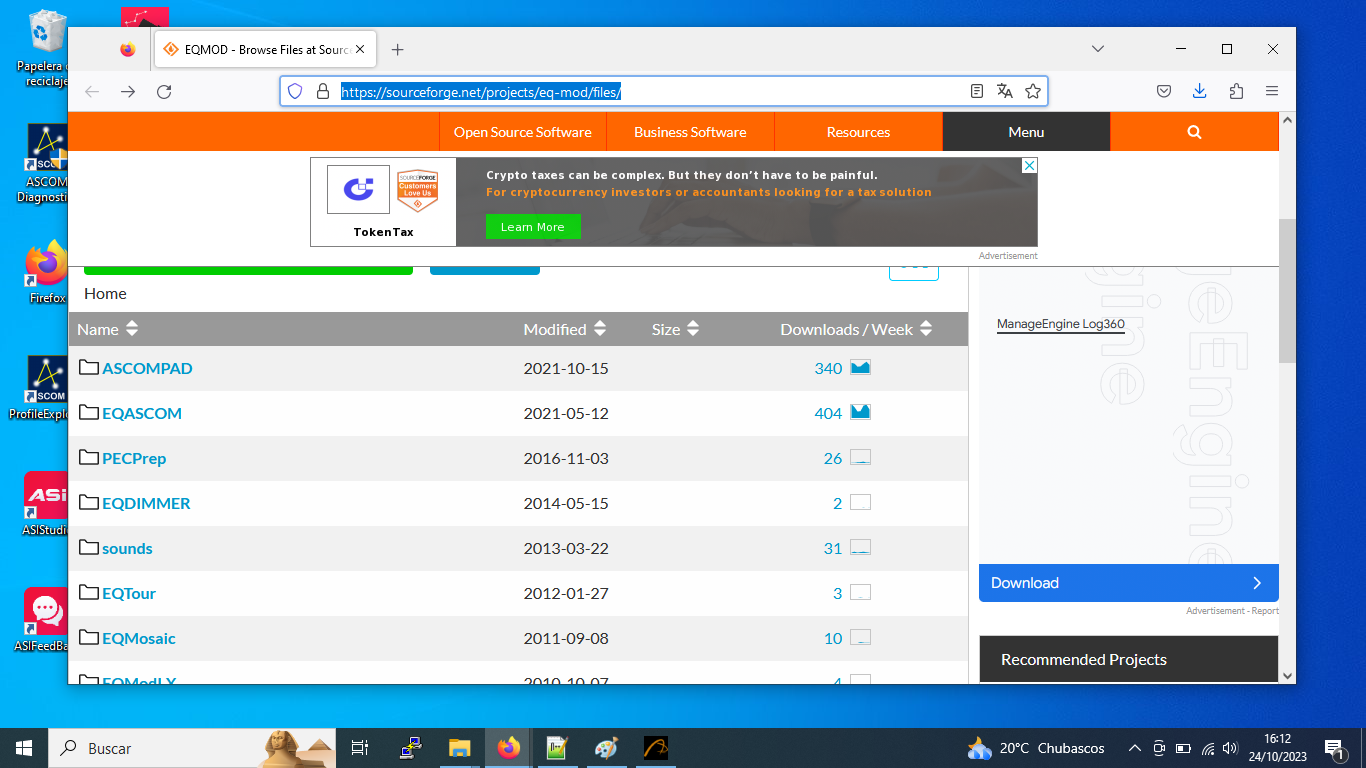Click the SourceForge search magnifier icon
Screen dimensions: 1366x768
coord(1194,132)
